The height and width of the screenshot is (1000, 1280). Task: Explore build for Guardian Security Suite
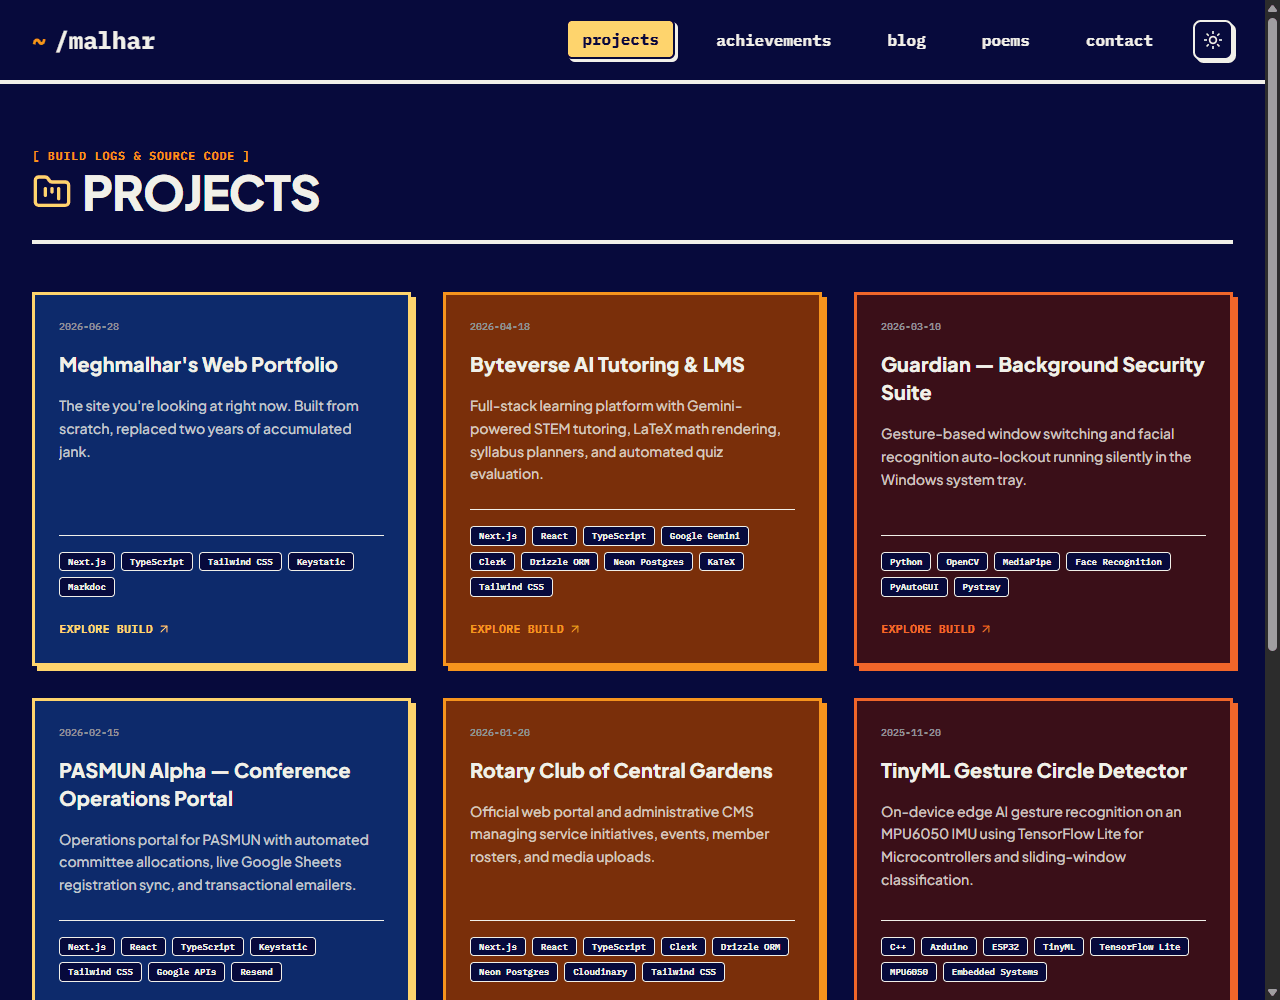coord(936,629)
